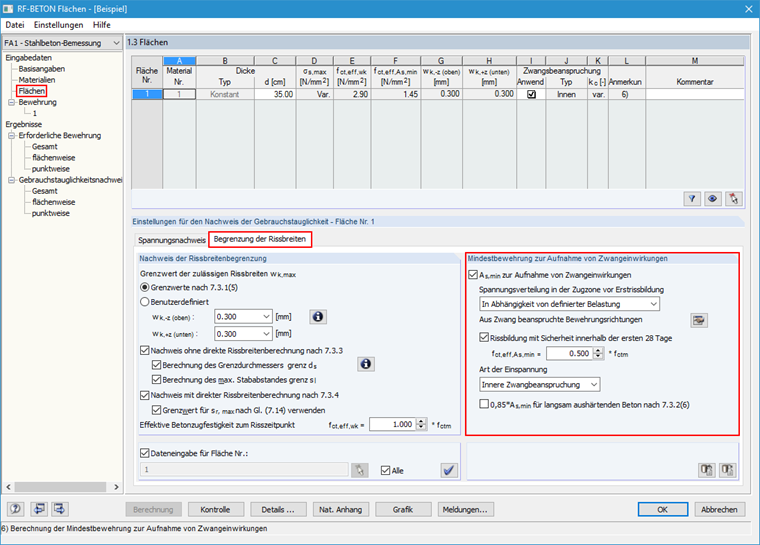Go to next module window icon
Screen dimensions: 760x545
tap(60, 509)
